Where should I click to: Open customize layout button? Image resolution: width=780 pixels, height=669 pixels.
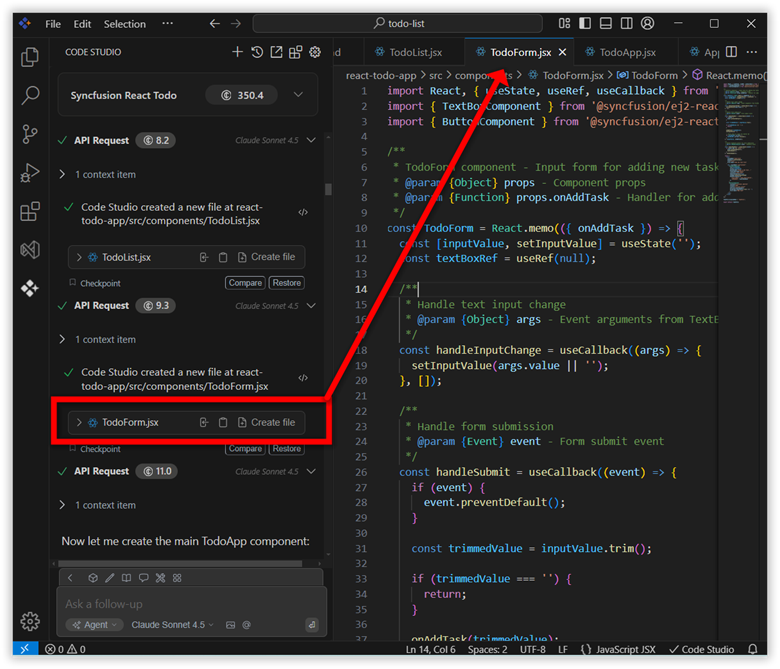(564, 23)
